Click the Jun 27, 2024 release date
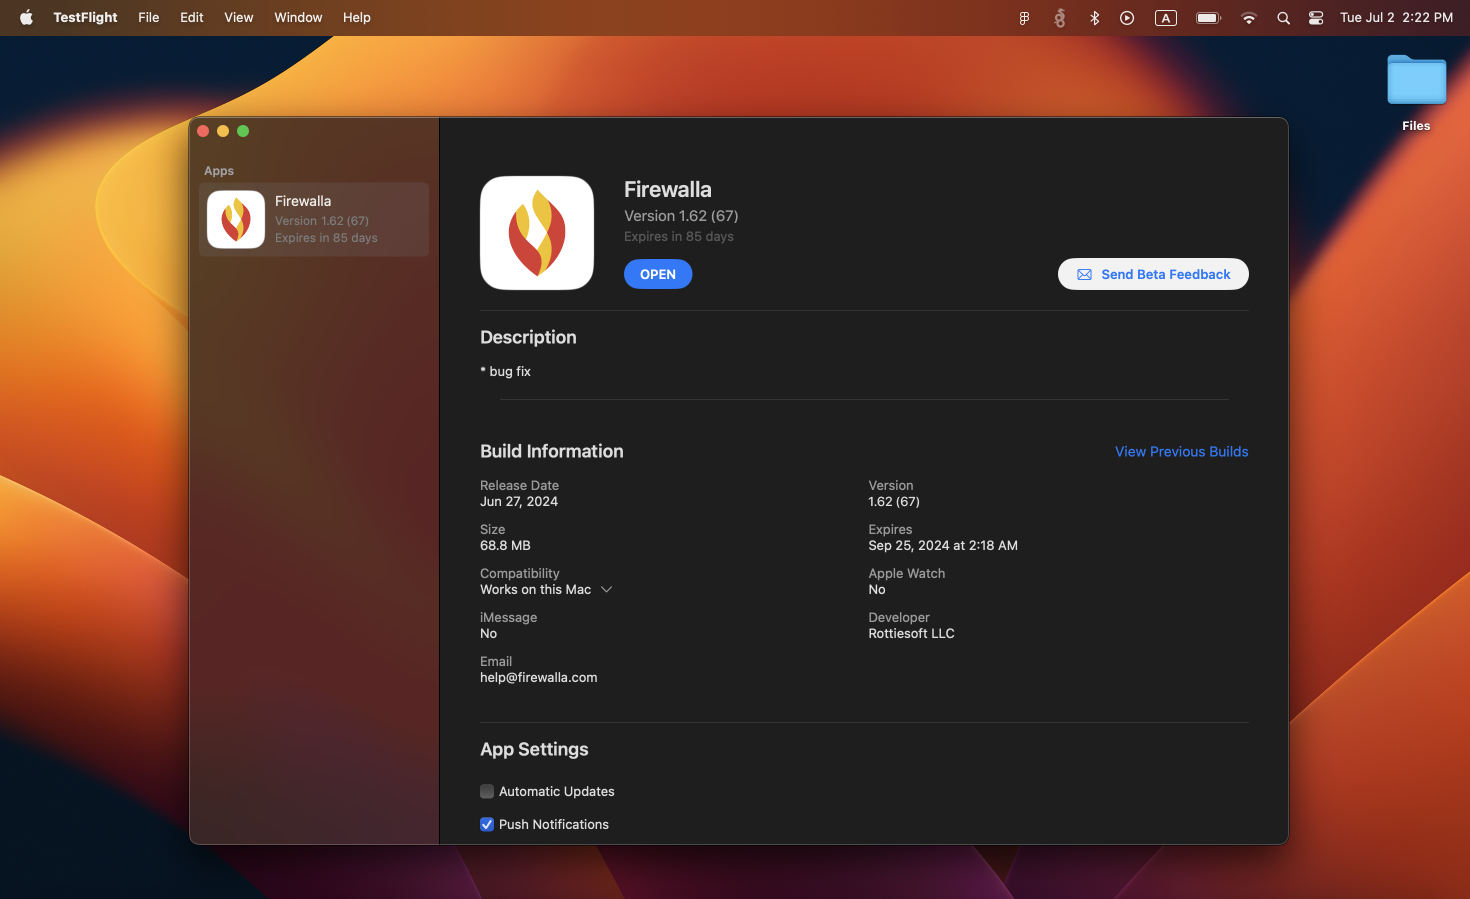Screen dimensions: 1470x899 click(x=519, y=502)
